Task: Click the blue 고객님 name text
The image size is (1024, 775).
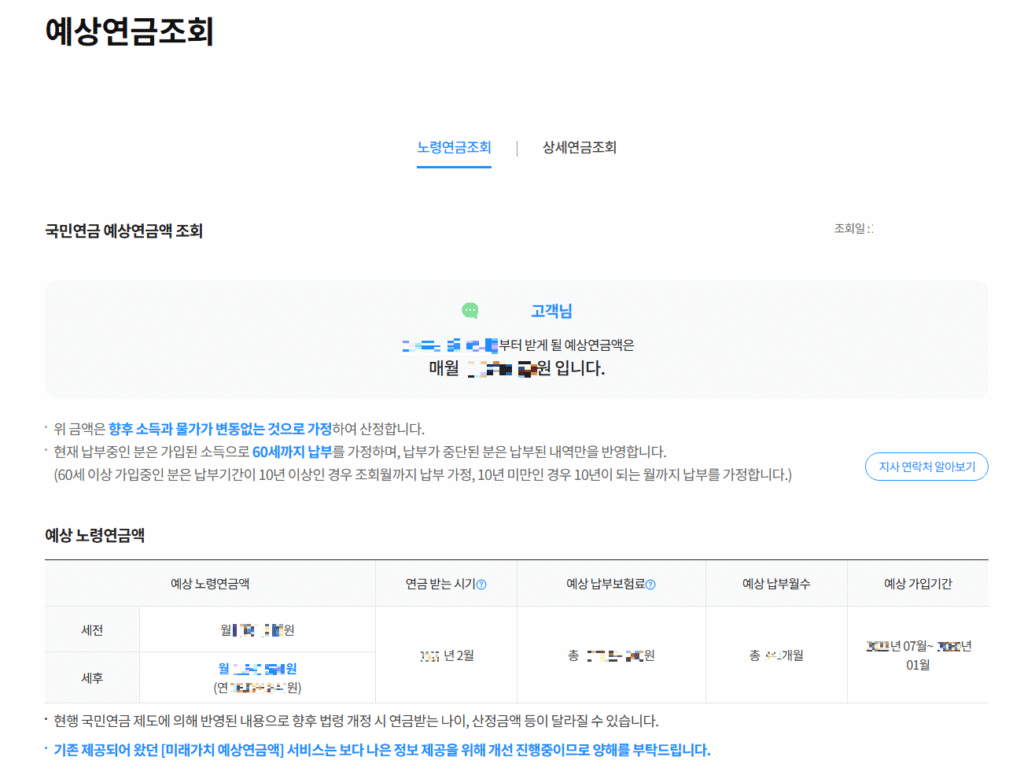Action: [551, 312]
